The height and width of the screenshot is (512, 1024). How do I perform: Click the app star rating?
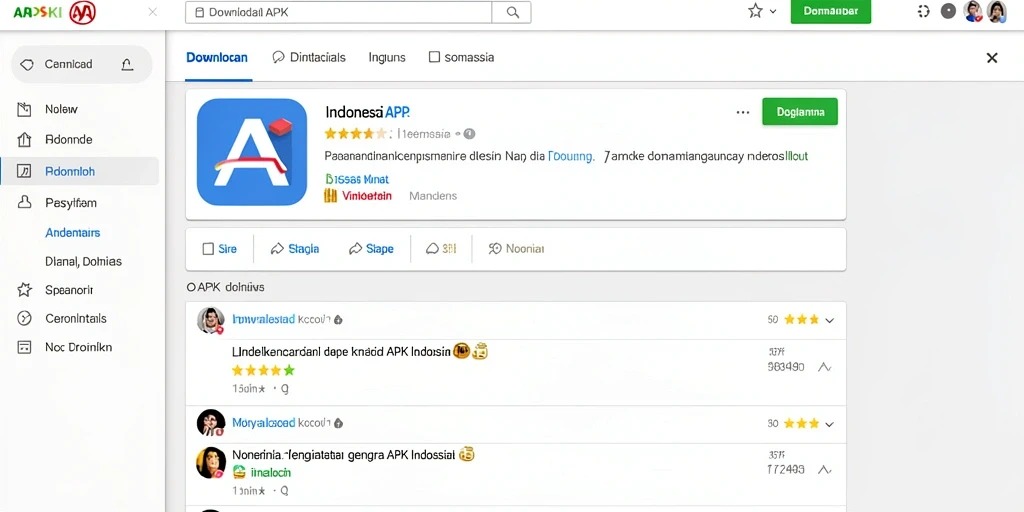click(x=356, y=134)
